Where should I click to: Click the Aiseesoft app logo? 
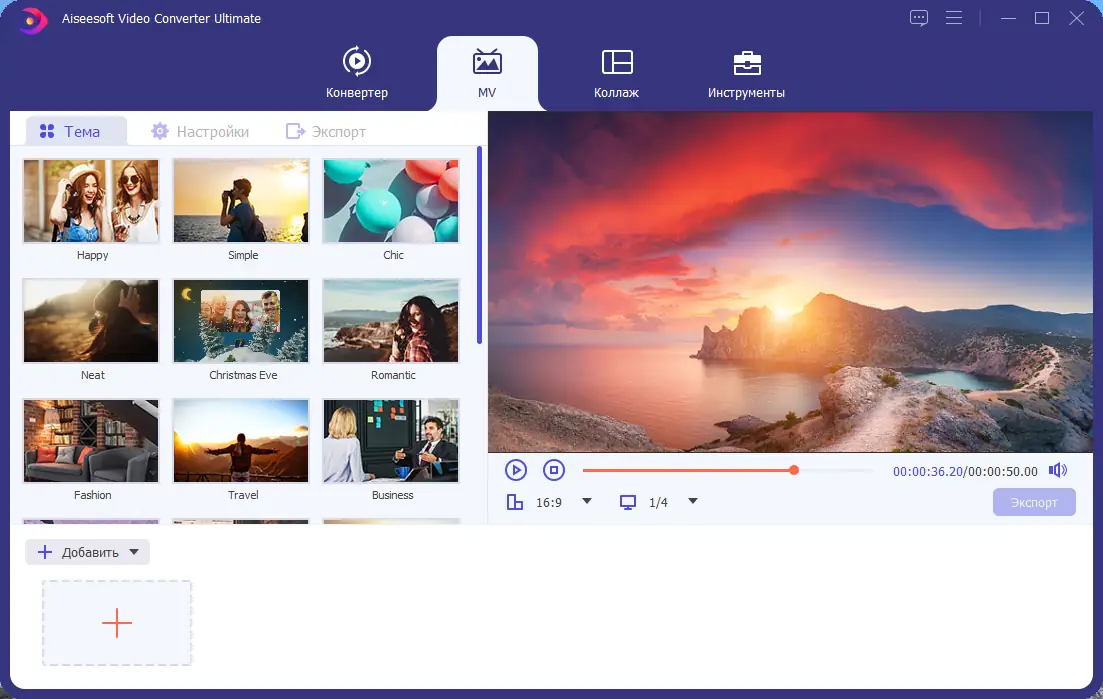tap(32, 20)
